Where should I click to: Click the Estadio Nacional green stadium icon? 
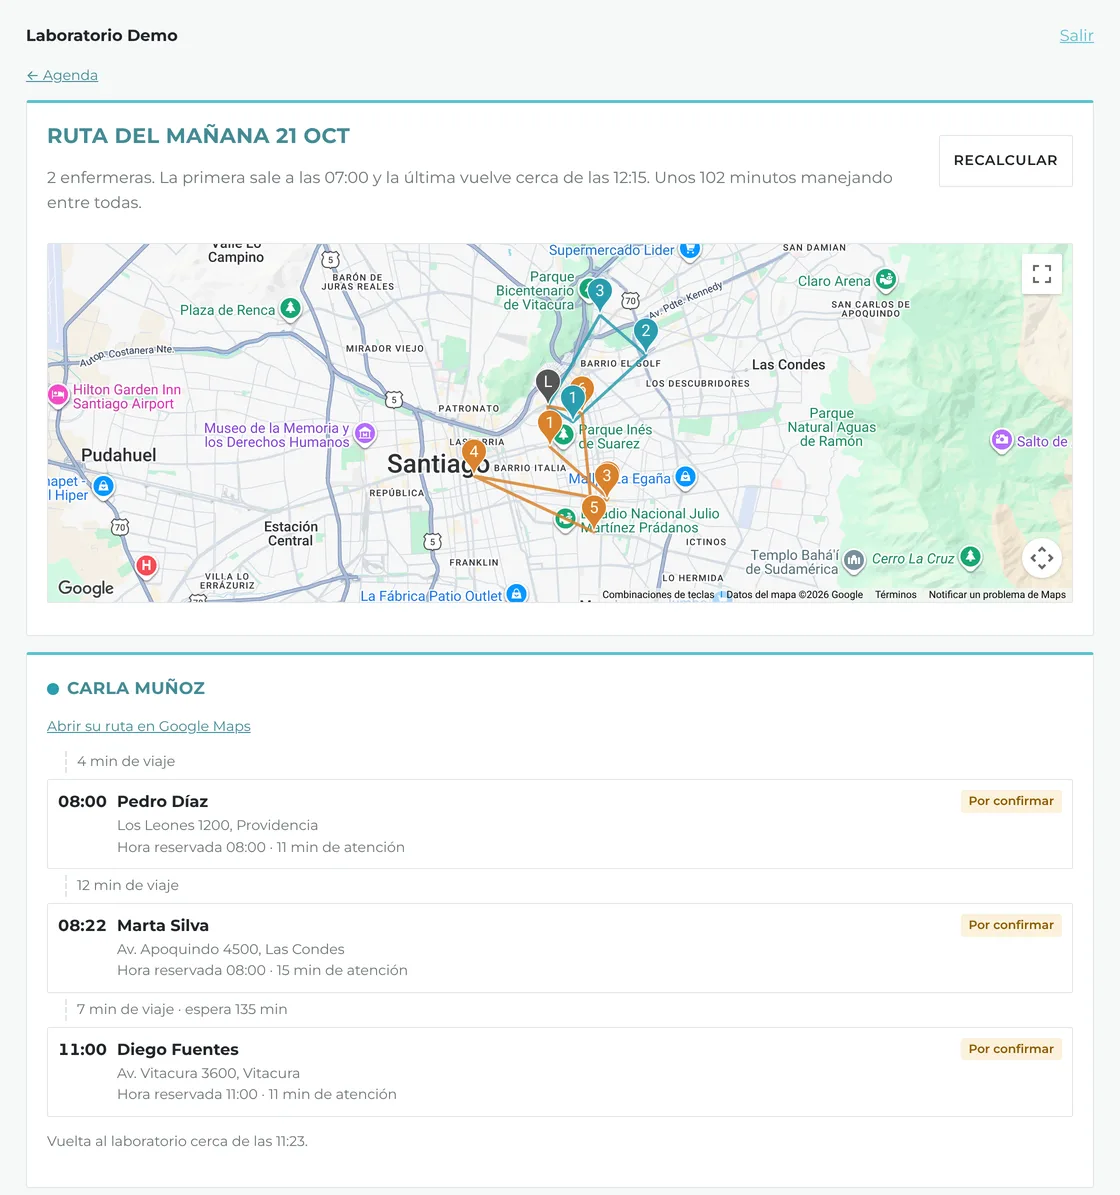(565, 520)
